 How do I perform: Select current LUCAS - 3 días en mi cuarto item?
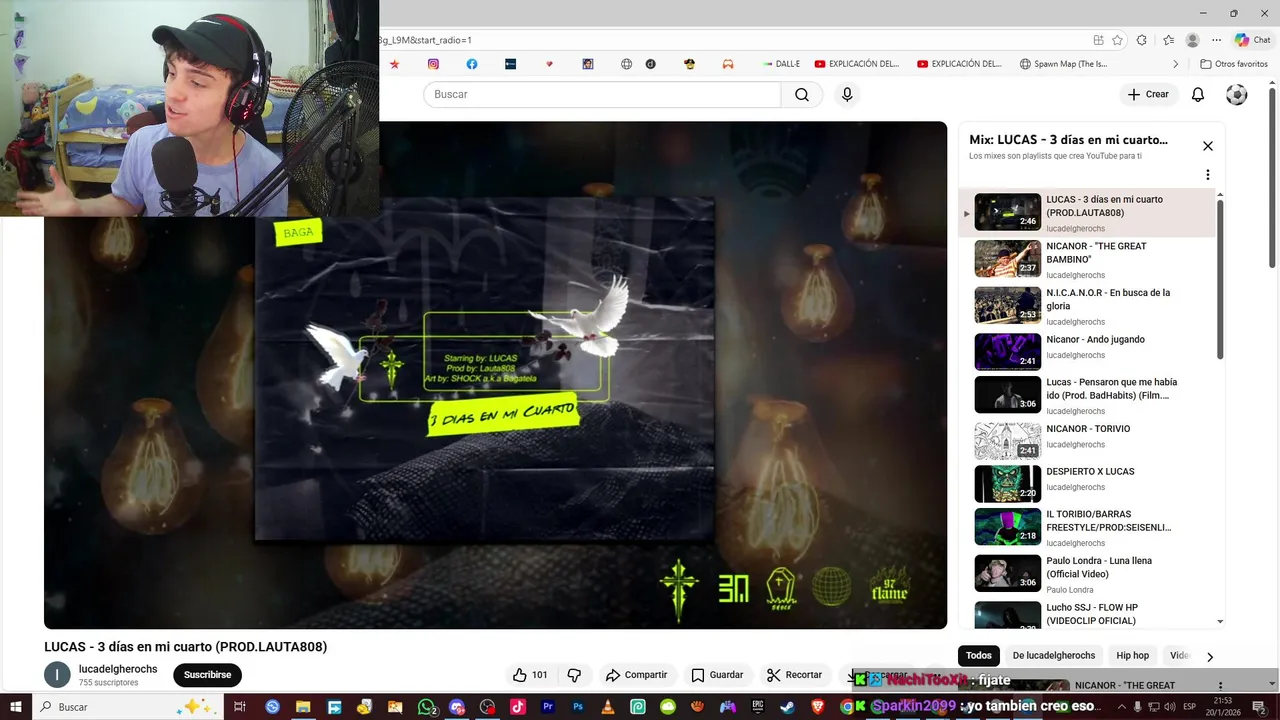pos(1088,212)
